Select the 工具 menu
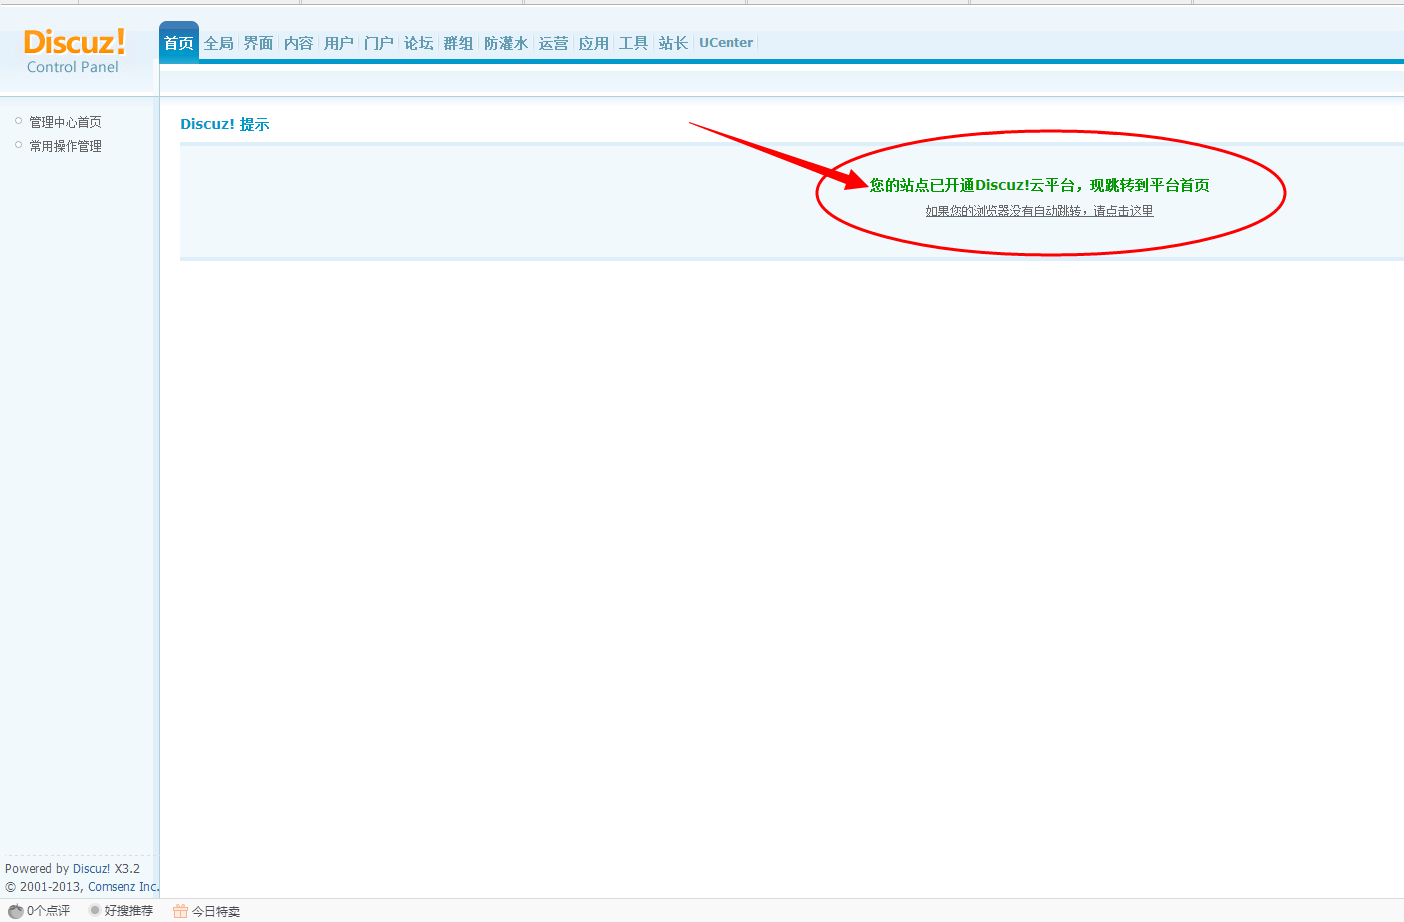This screenshot has height=922, width=1404. (634, 43)
